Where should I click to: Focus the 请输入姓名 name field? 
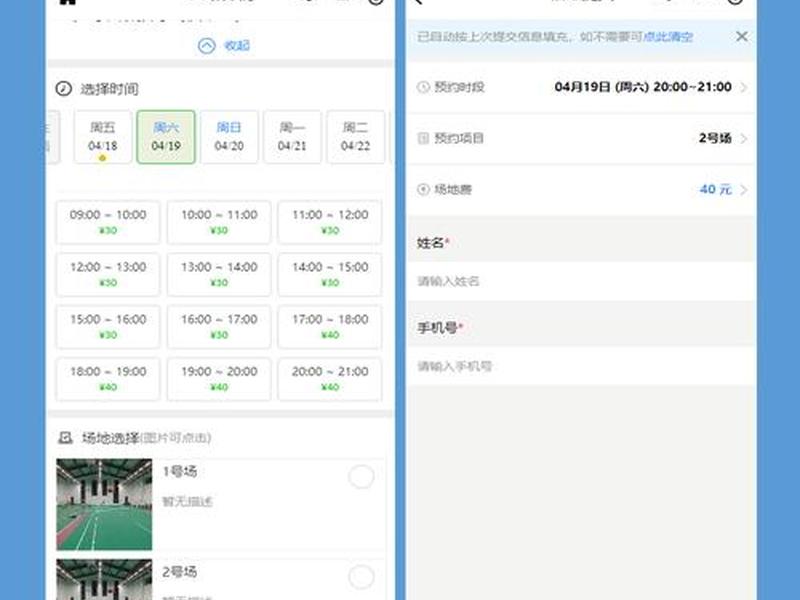(x=581, y=281)
